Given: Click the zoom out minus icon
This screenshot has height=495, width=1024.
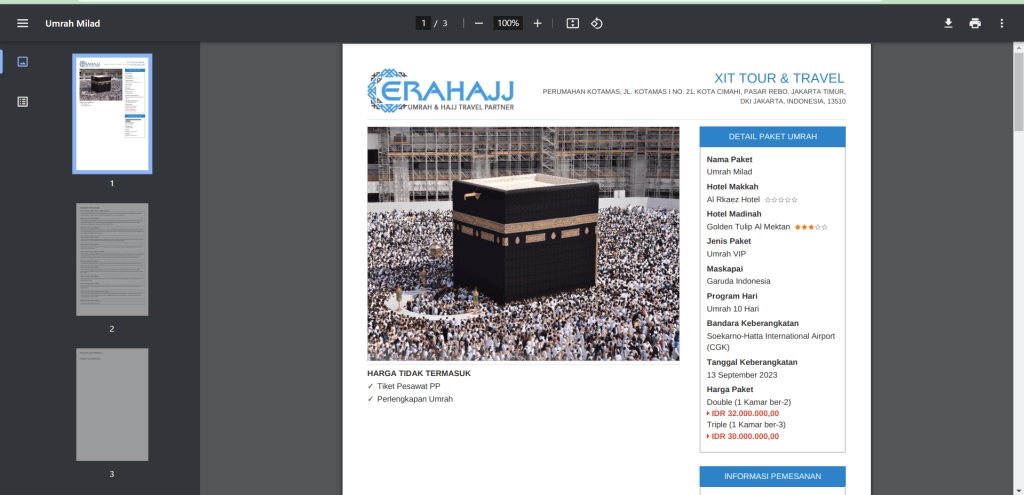Looking at the screenshot, I should (x=479, y=23).
